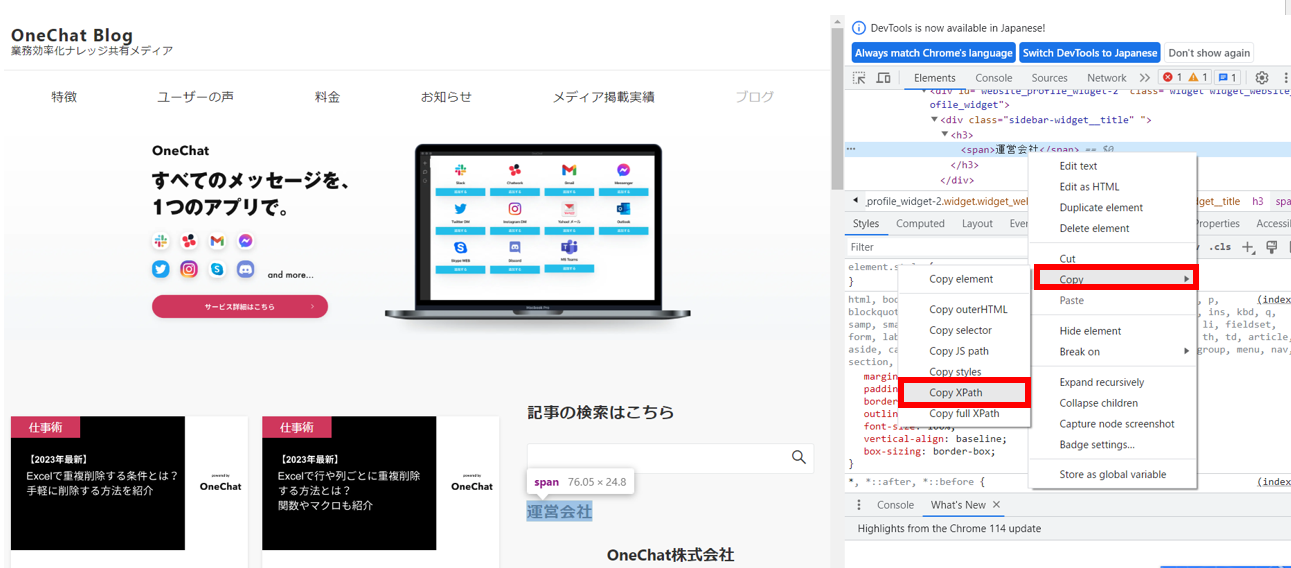The image size is (1291, 568).
Task: Open the 料金 nav link
Action: 327,97
